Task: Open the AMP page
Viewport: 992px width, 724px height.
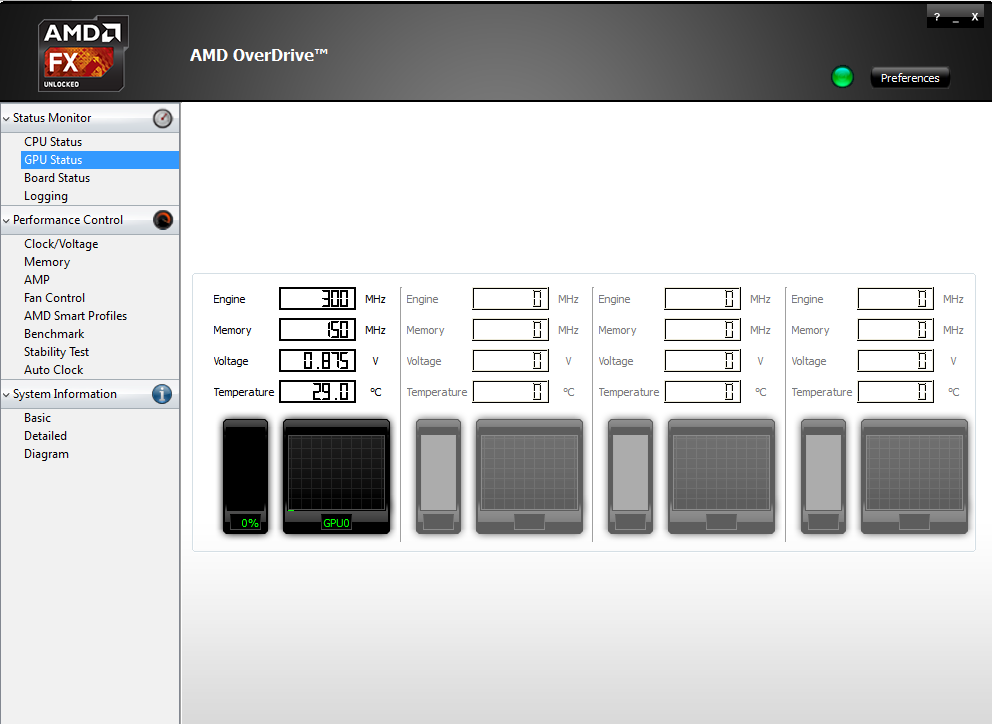Action: pos(37,280)
